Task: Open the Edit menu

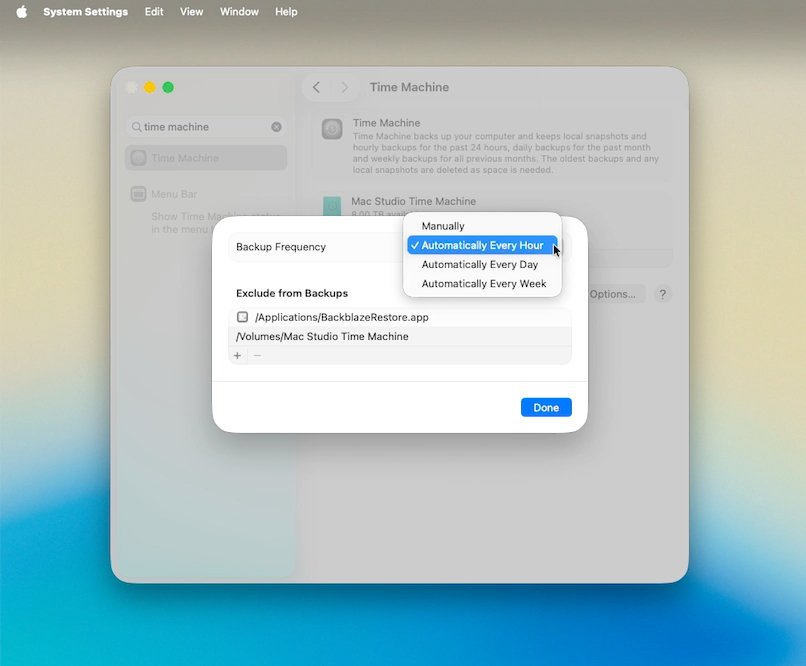Action: point(154,12)
